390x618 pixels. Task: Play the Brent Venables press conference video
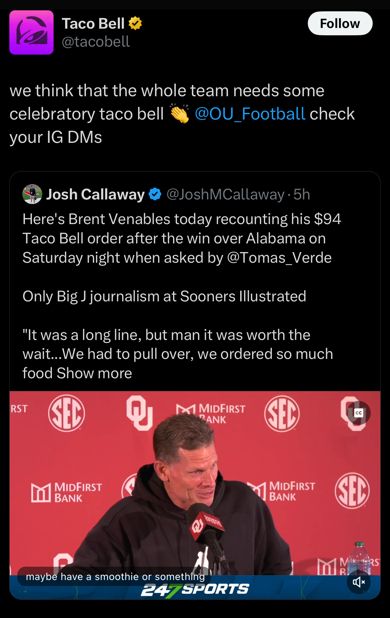point(195,495)
